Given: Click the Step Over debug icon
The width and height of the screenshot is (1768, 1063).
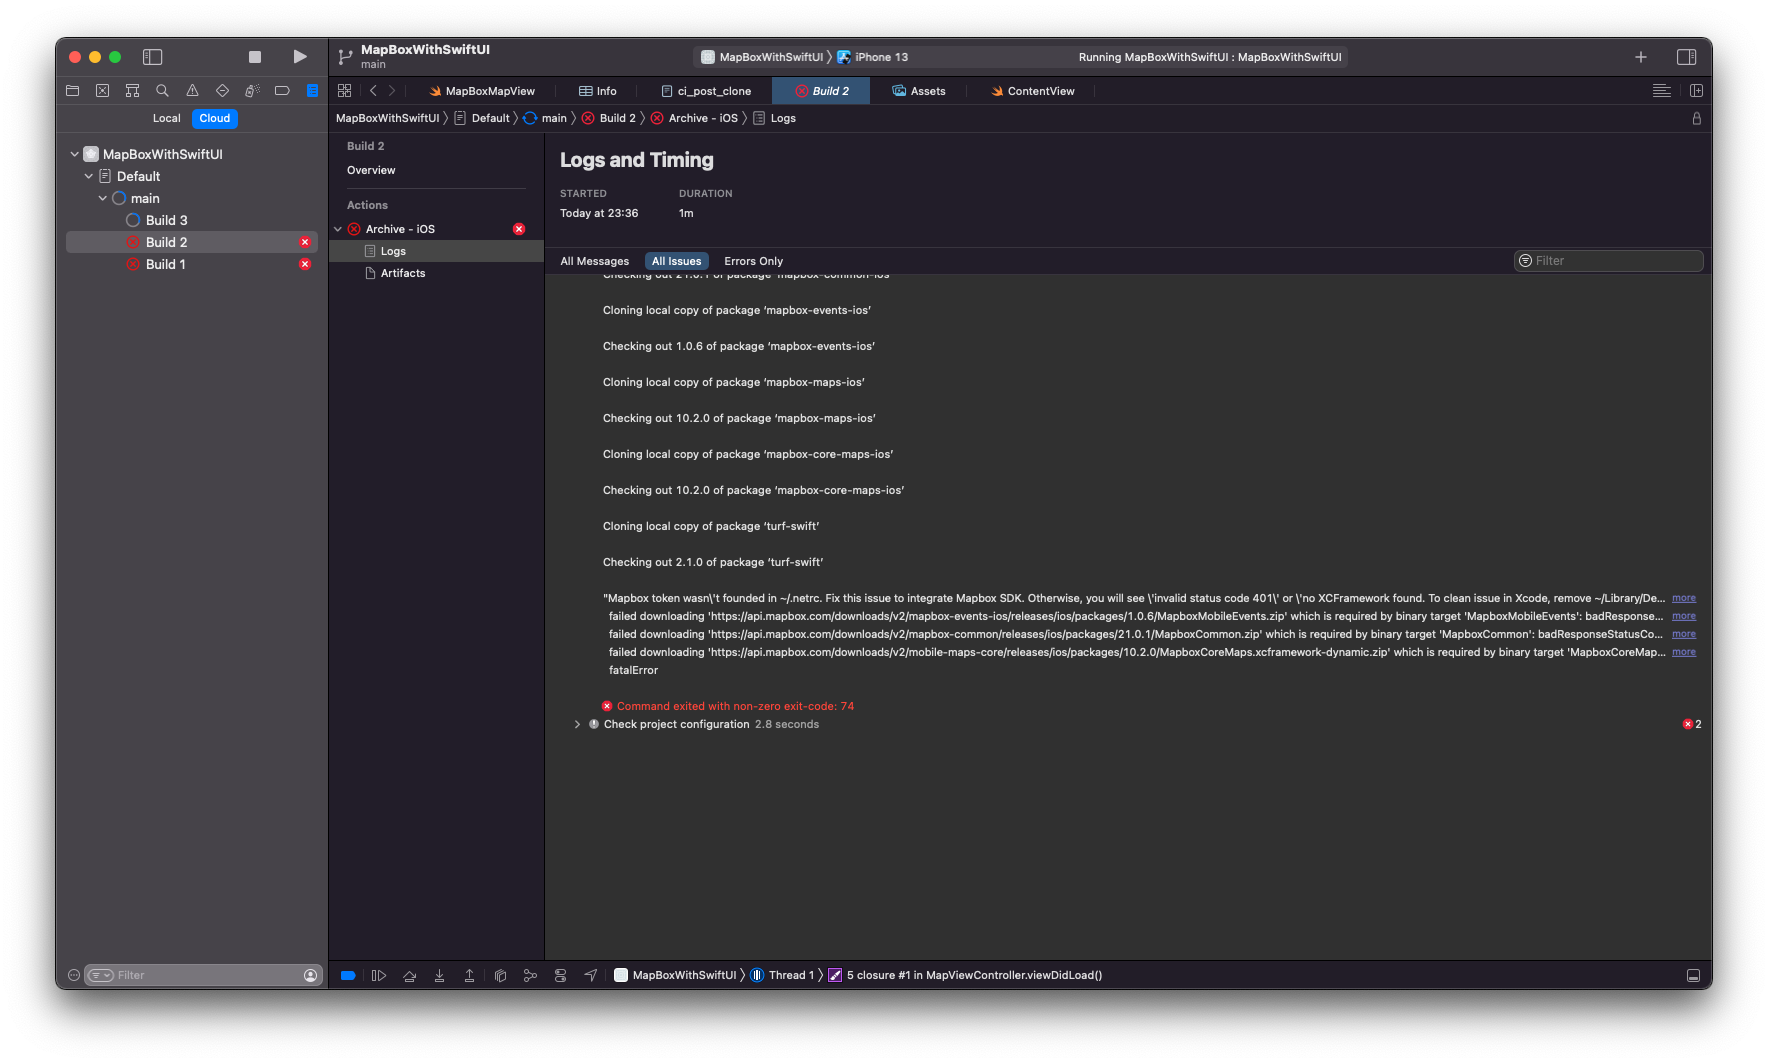Looking at the screenshot, I should tap(409, 975).
